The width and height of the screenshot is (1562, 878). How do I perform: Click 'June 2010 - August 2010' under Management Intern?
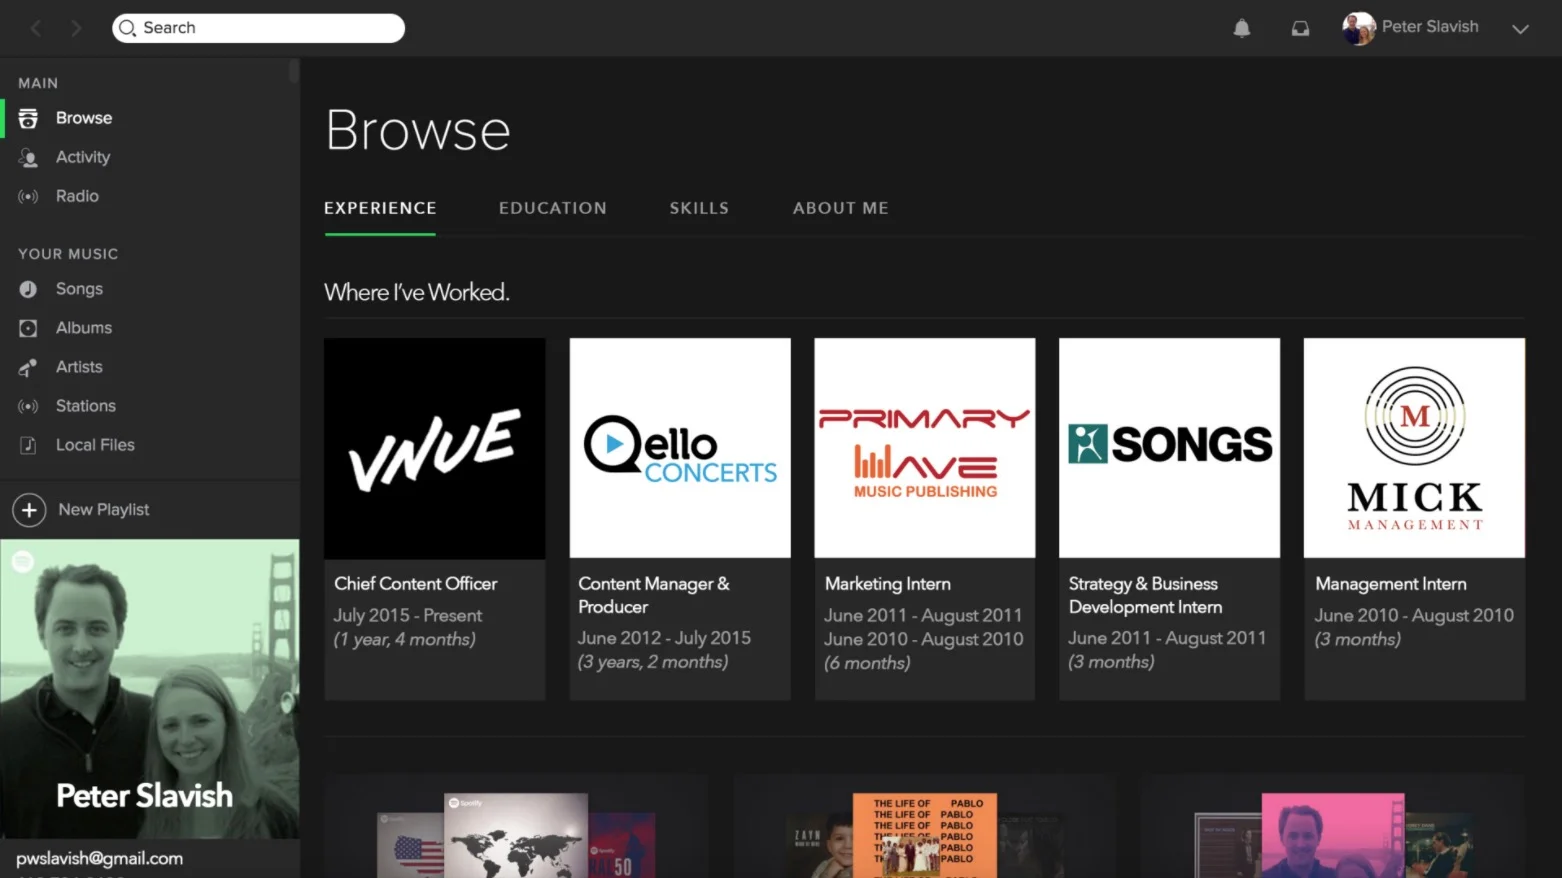pos(1414,616)
